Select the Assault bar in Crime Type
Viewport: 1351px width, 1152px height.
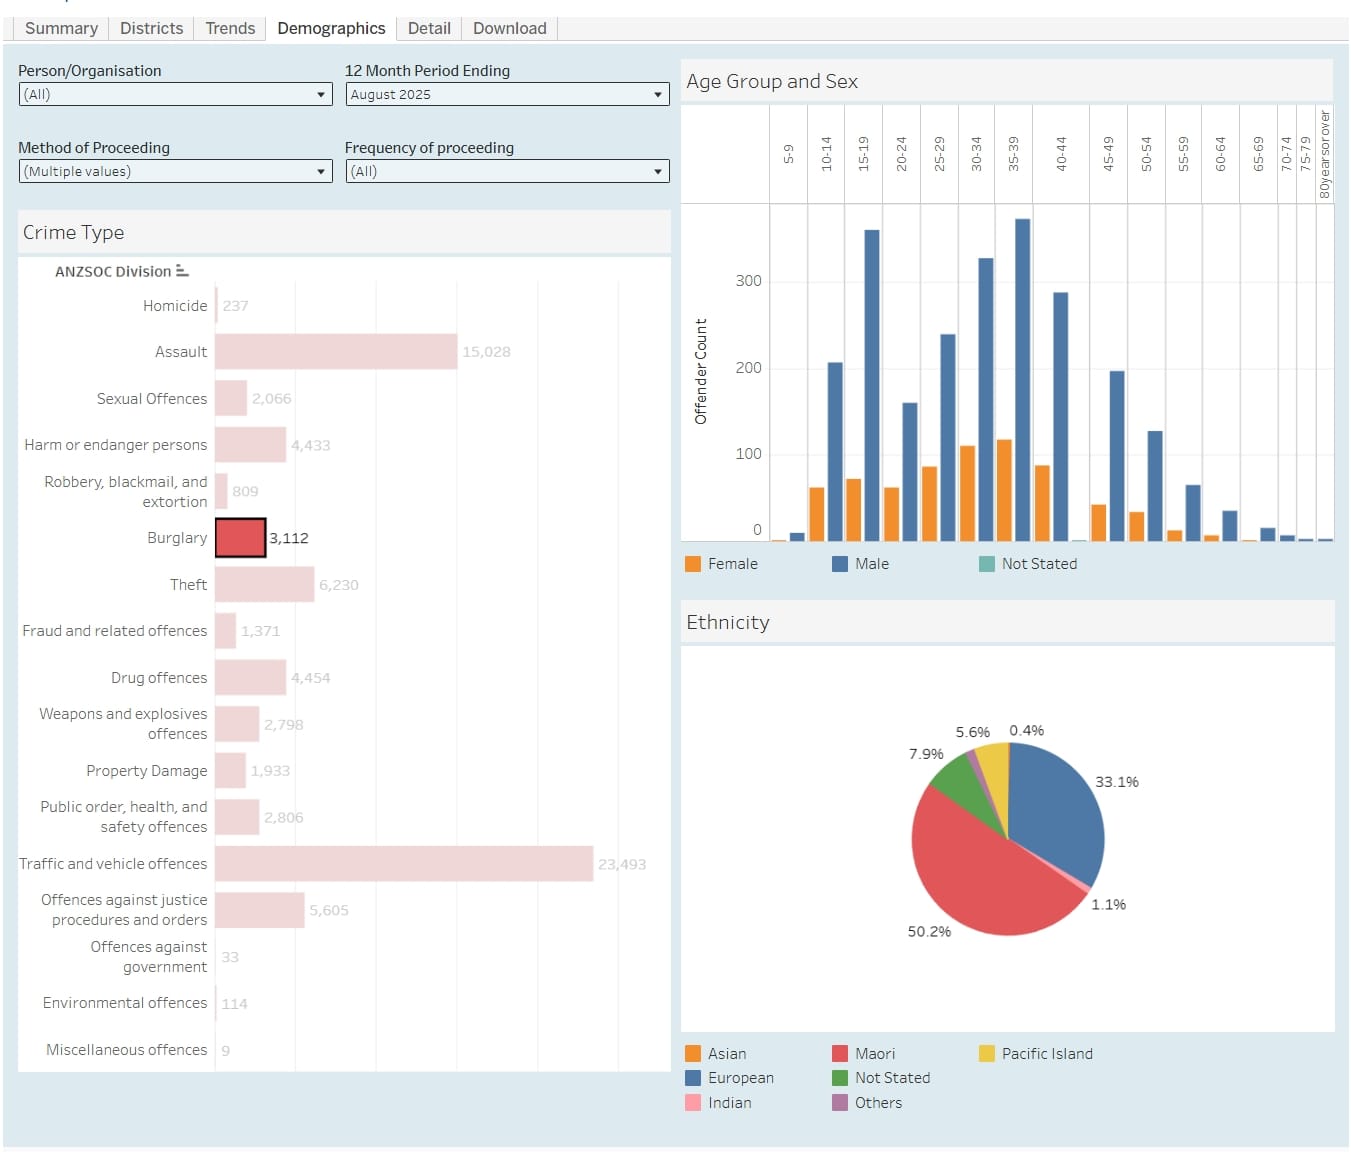pyautogui.click(x=336, y=352)
